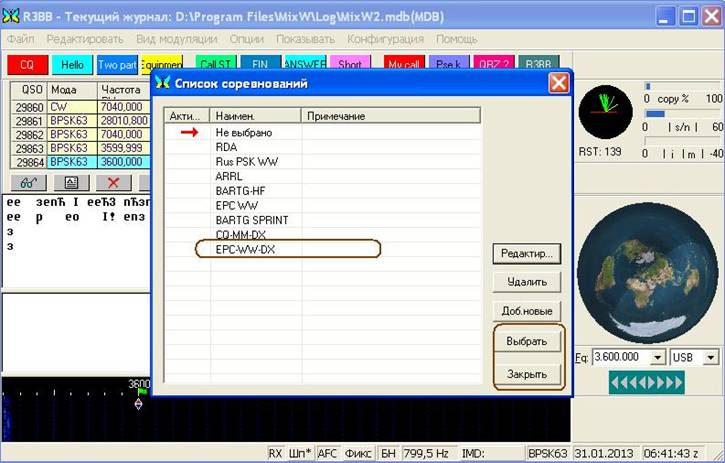Open the Файл menu
The image size is (725, 463).
(20, 39)
